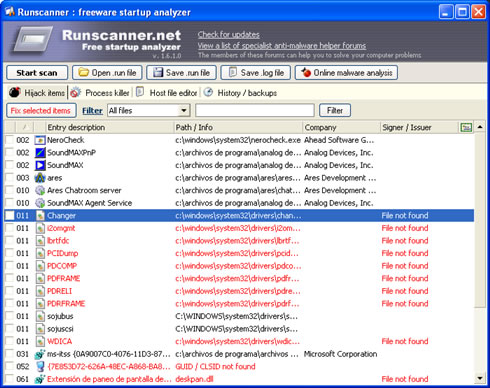Image resolution: width=490 pixels, height=388 pixels.
Task: Click Microsoft Corporation company cell
Action: click(x=340, y=354)
